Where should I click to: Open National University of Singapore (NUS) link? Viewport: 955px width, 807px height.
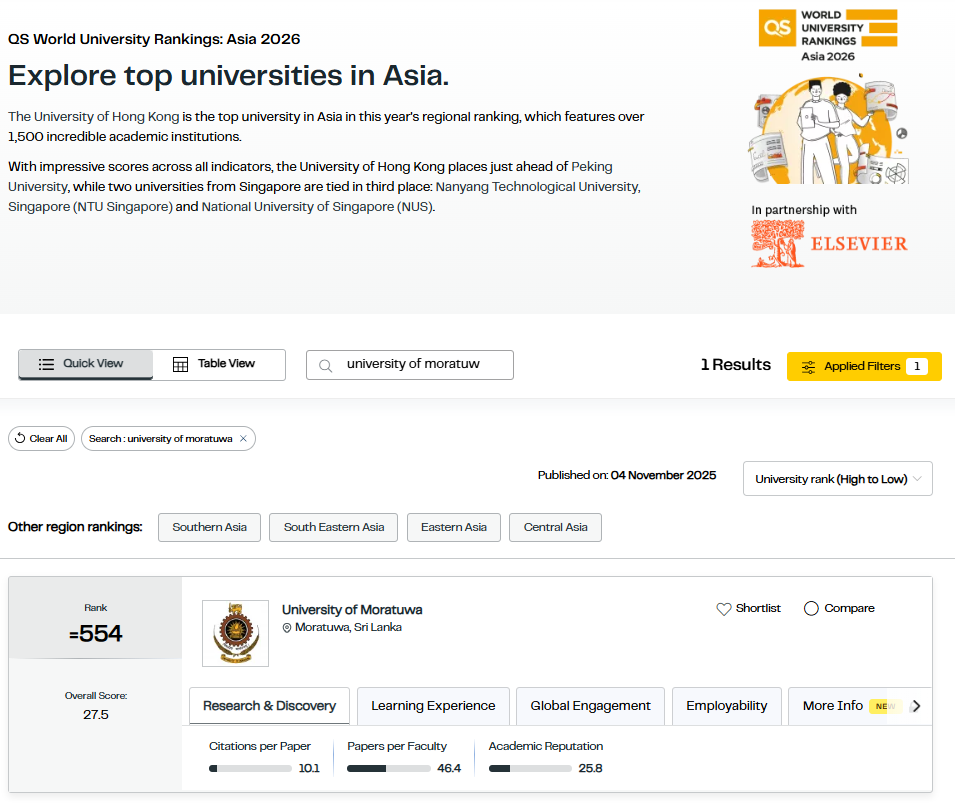tap(317, 207)
